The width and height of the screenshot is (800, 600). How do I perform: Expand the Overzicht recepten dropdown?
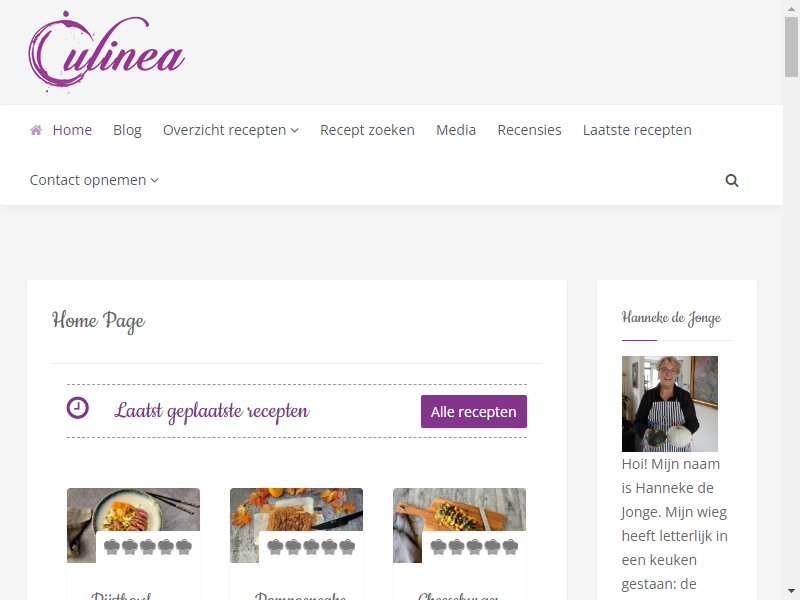231,130
